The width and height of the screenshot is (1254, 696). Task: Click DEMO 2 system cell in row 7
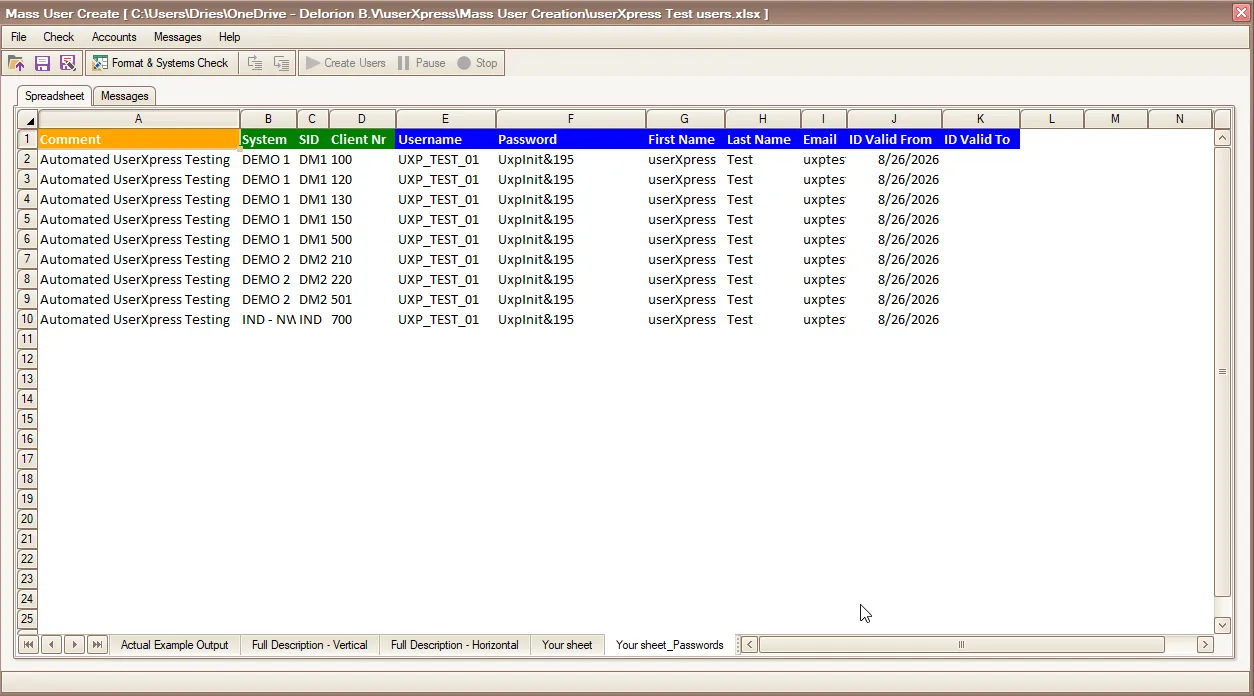pos(268,259)
